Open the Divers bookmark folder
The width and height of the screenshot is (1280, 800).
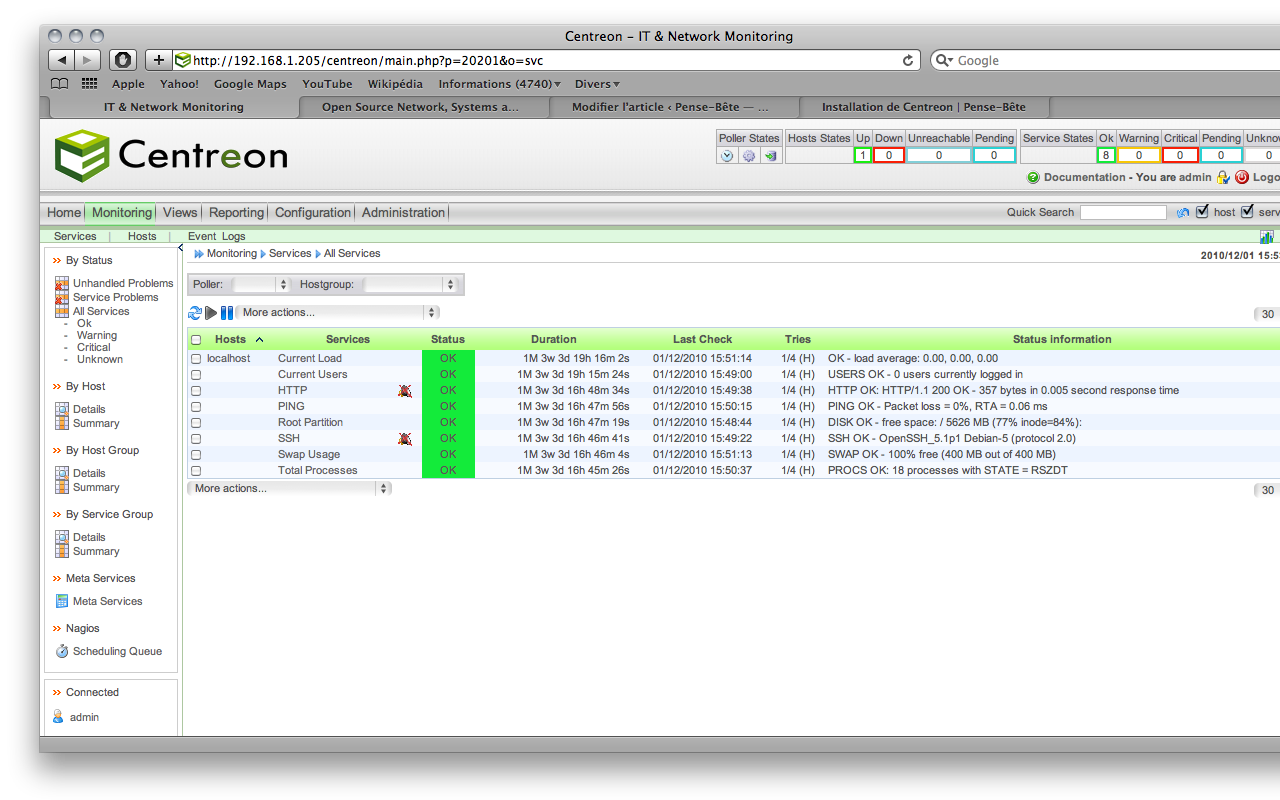pyautogui.click(x=597, y=84)
